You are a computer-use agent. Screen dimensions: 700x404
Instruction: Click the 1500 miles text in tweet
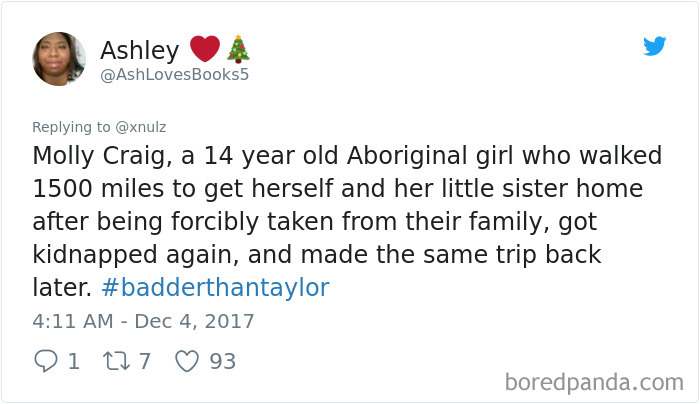99,188
